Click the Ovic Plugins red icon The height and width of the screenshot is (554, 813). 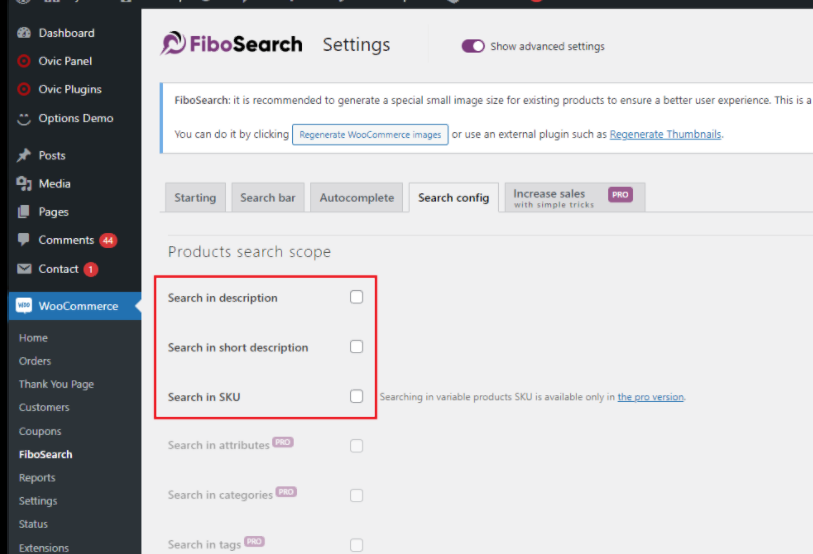tap(24, 89)
